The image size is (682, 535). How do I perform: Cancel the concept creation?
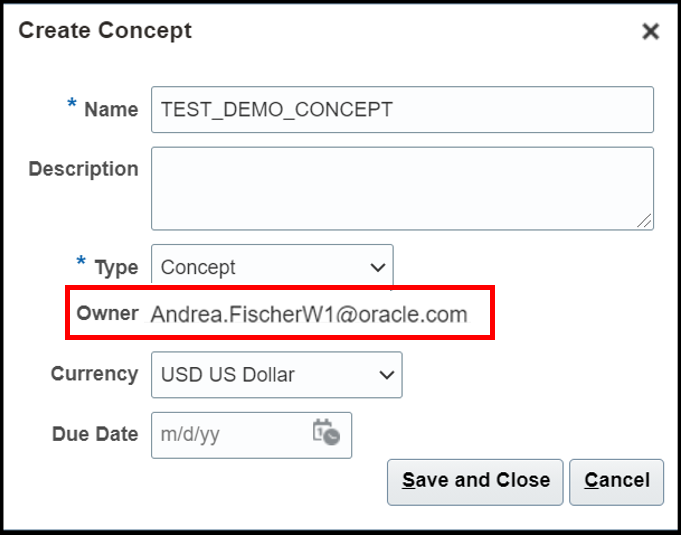pyautogui.click(x=616, y=482)
